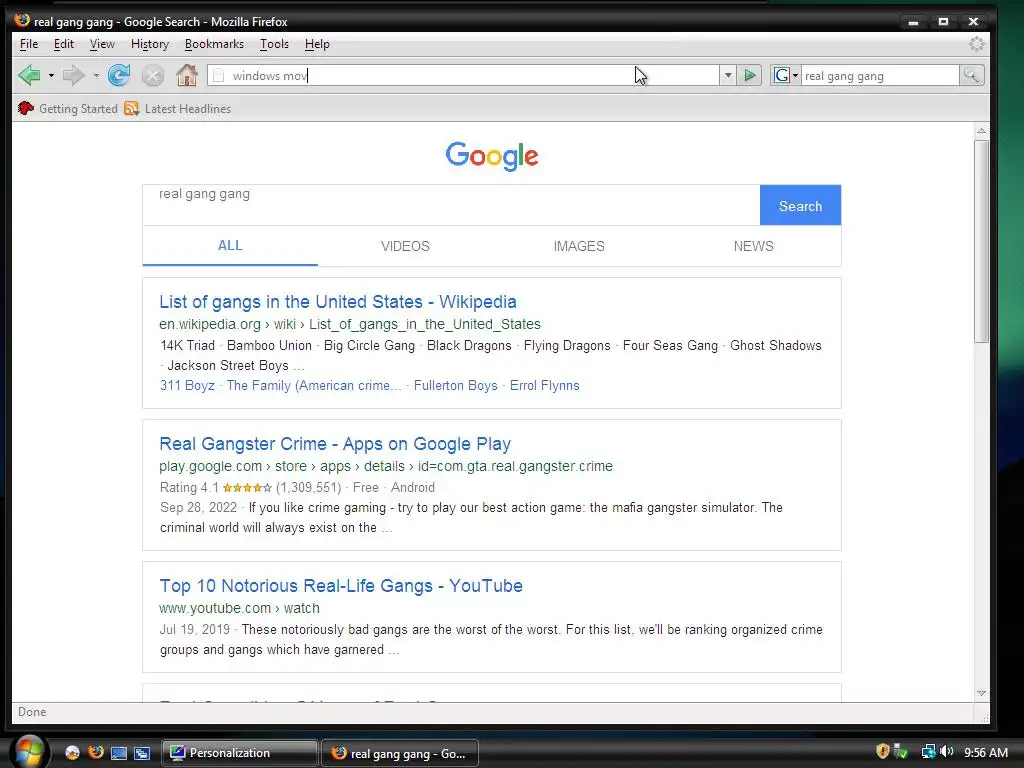
Task: Open the History menu
Action: 150,44
